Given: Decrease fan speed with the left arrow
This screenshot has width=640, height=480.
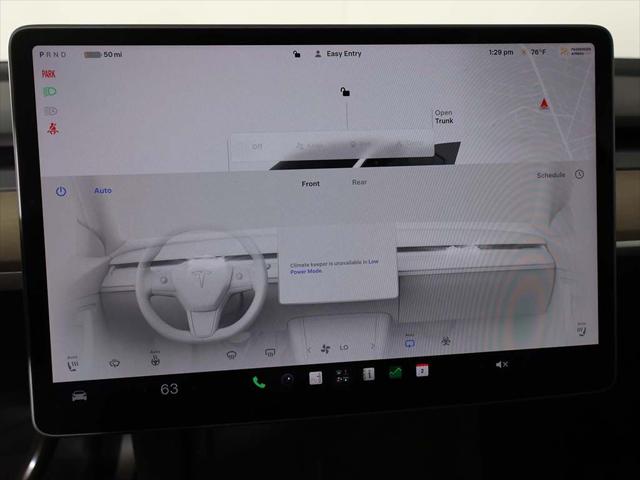Looking at the screenshot, I should pos(309,350).
